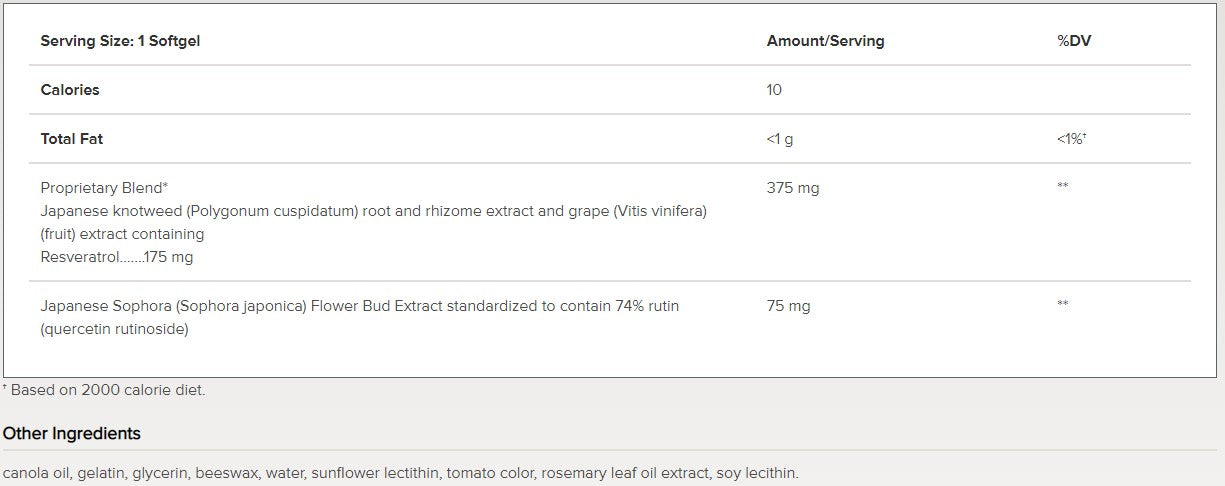Select the "Calories" row label
1225x486 pixels.
[x=70, y=90]
